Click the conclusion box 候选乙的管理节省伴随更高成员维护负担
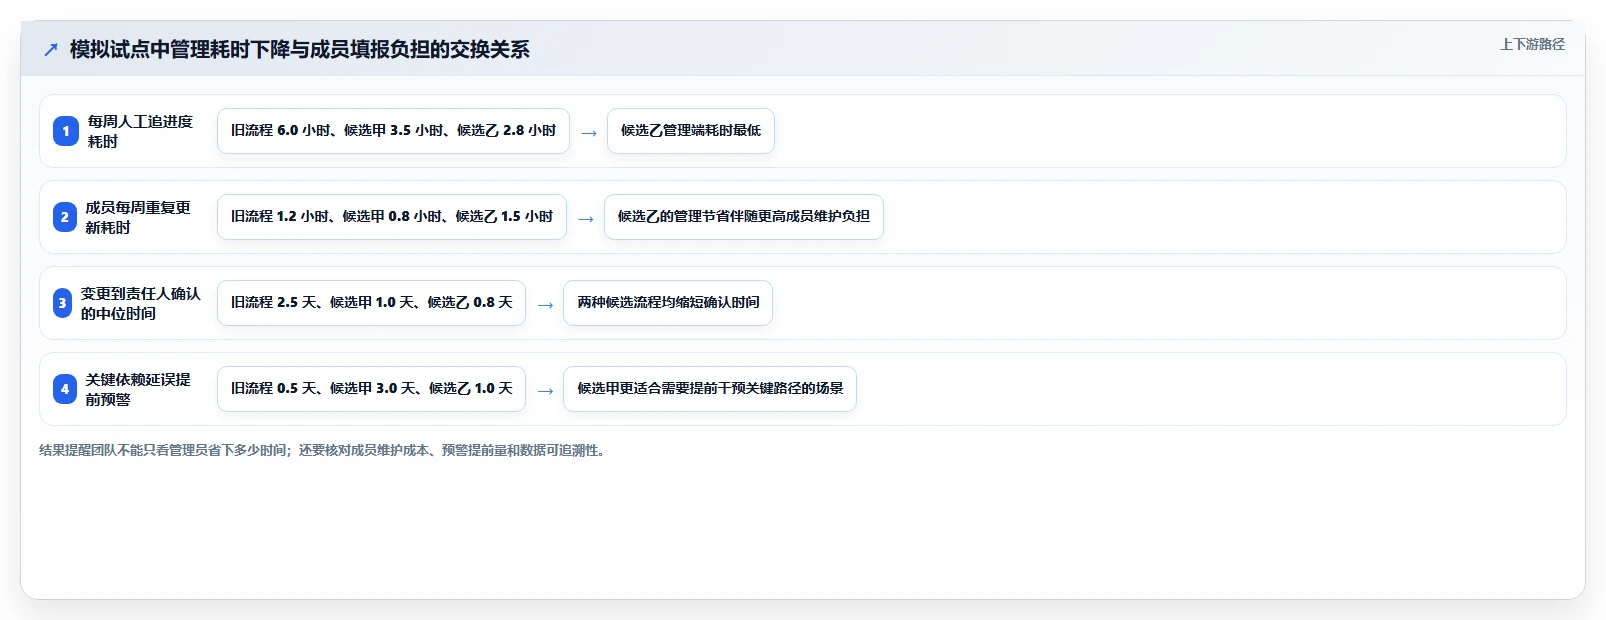Screen dimensions: 1606x620 pyautogui.click(x=744, y=217)
